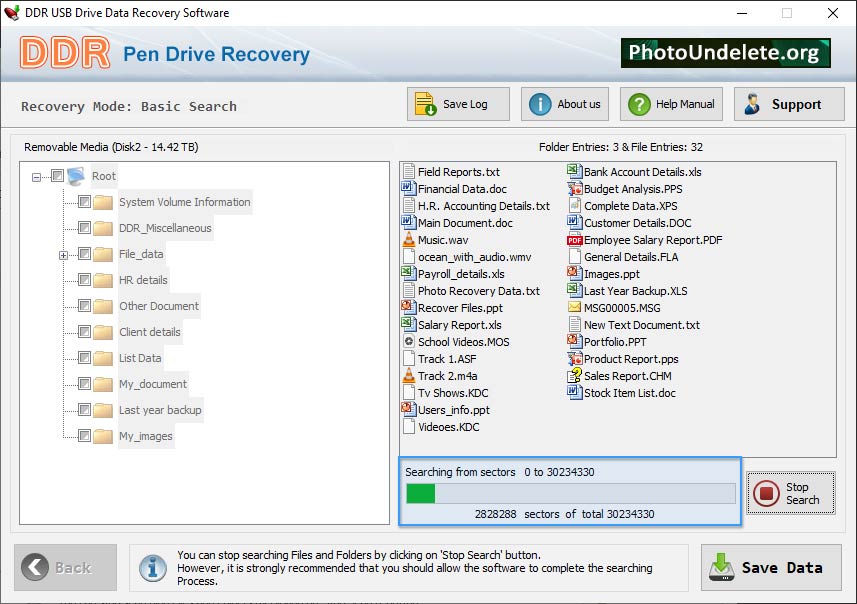This screenshot has width=857, height=604.
Task: Check the My_document folder checkbox
Action: (84, 384)
